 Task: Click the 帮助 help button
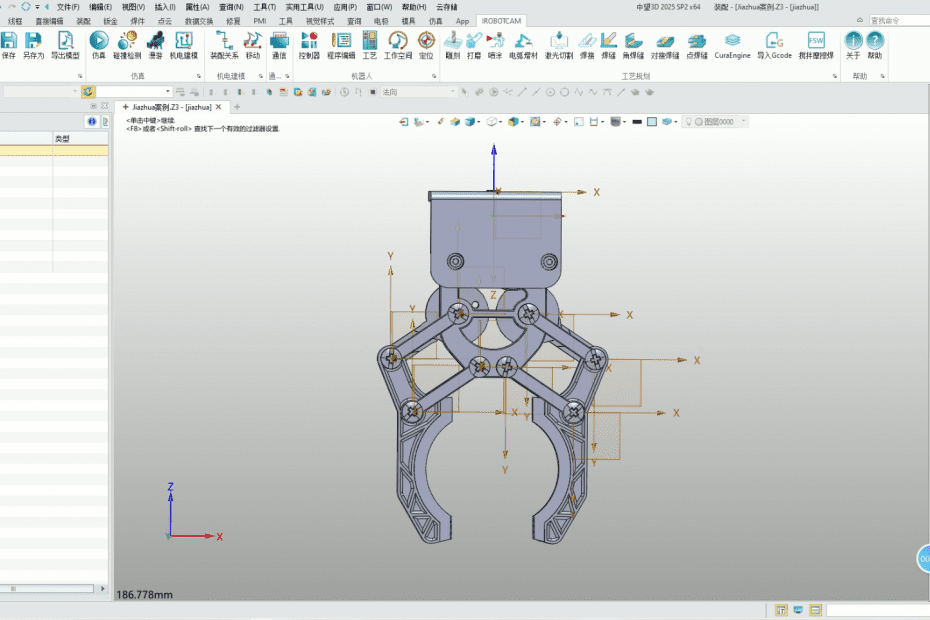(875, 42)
